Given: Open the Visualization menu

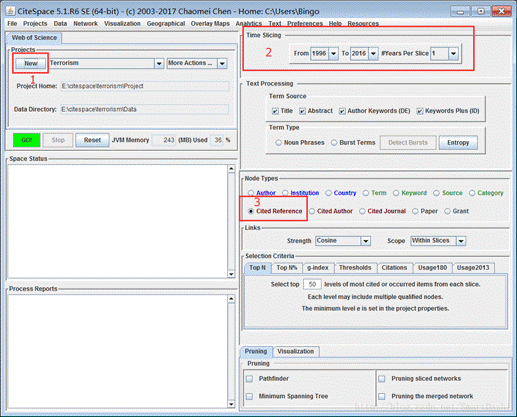Looking at the screenshot, I should click(x=122, y=24).
